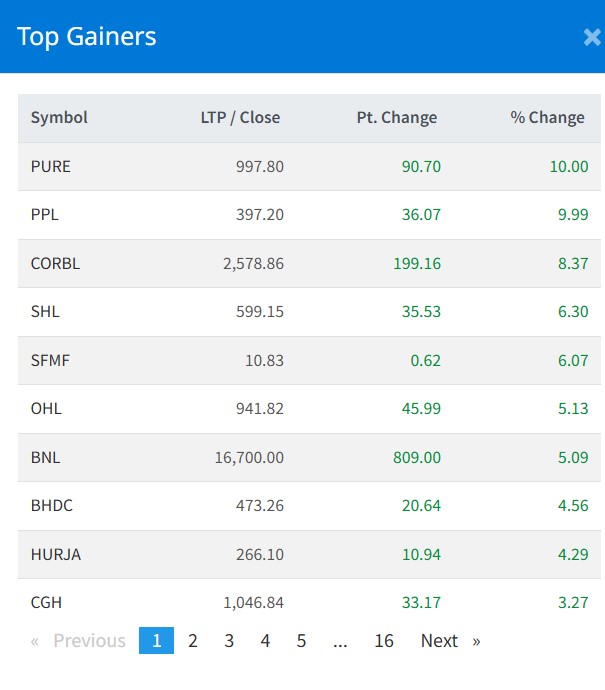Viewport: 605px width, 690px height.
Task: Click the Previous page link
Action: [79, 641]
